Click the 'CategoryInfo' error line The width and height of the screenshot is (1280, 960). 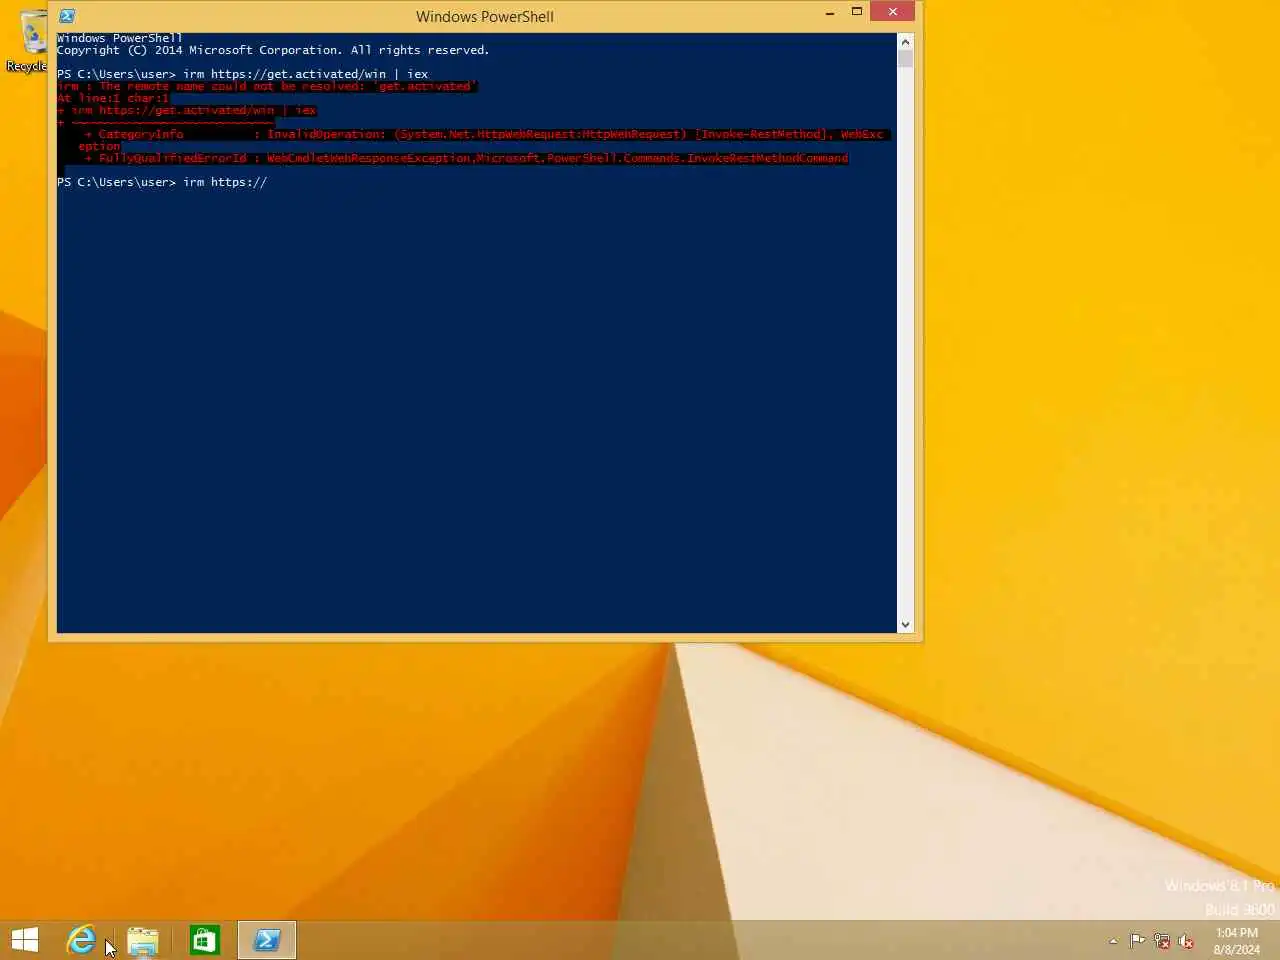(484, 134)
